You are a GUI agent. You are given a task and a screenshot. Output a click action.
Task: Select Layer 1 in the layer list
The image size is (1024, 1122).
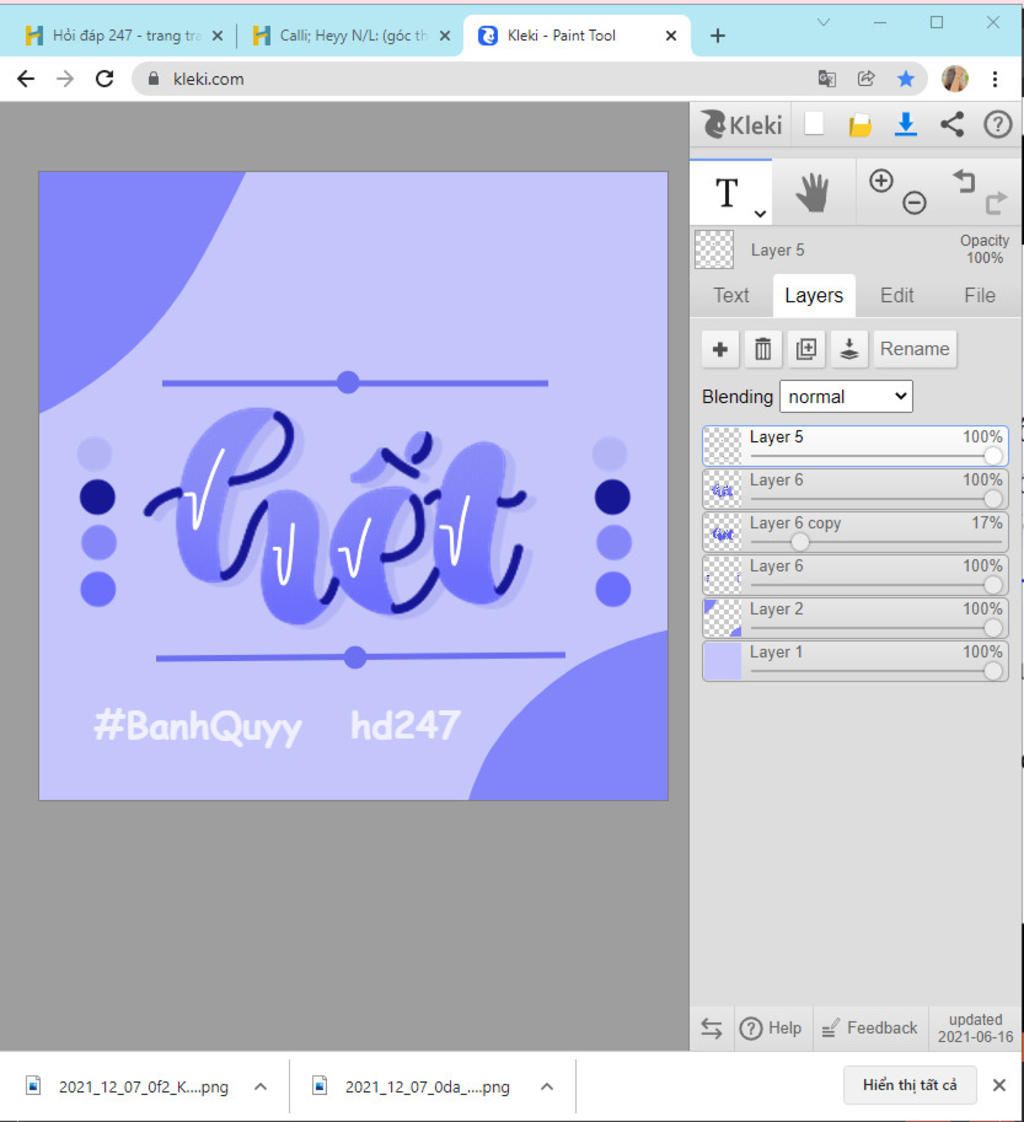855,660
